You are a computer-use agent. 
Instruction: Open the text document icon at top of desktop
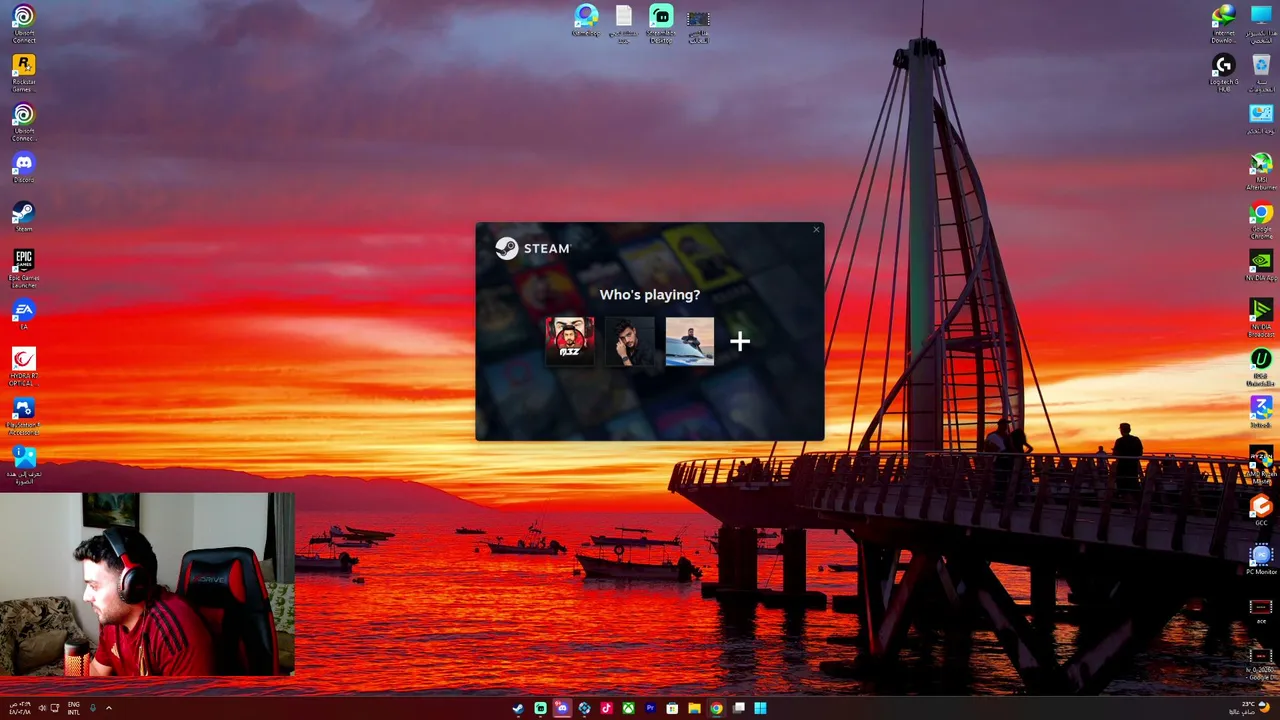tap(623, 23)
